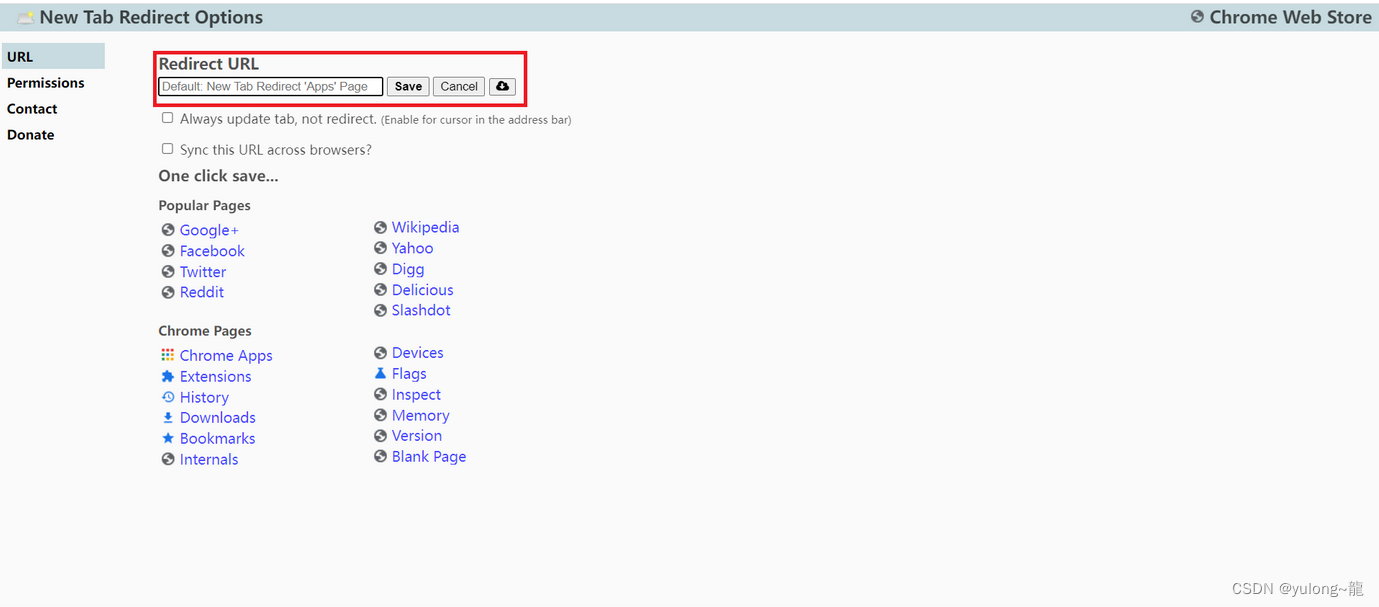This screenshot has width=1379, height=607.
Task: Click the globe icon beside Wikipedia
Action: click(380, 227)
